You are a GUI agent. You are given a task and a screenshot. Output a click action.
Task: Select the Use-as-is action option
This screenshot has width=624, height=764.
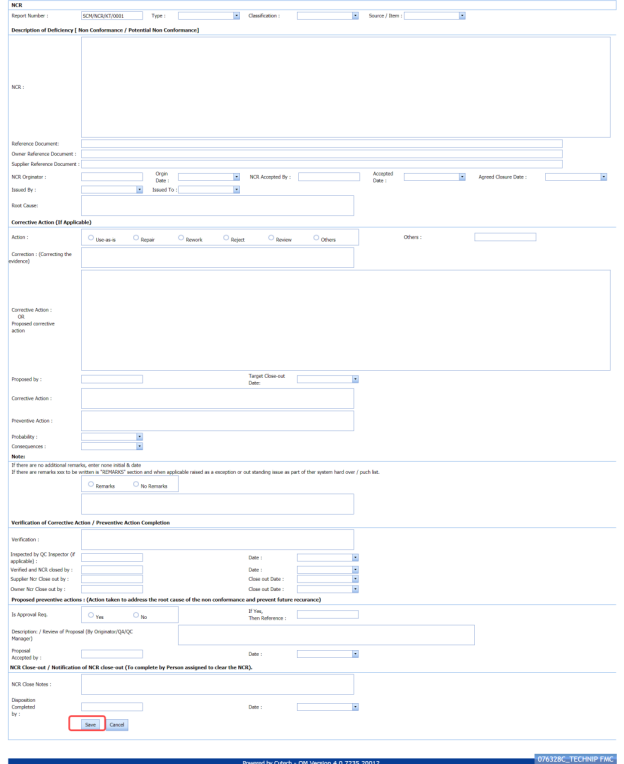coord(92,238)
